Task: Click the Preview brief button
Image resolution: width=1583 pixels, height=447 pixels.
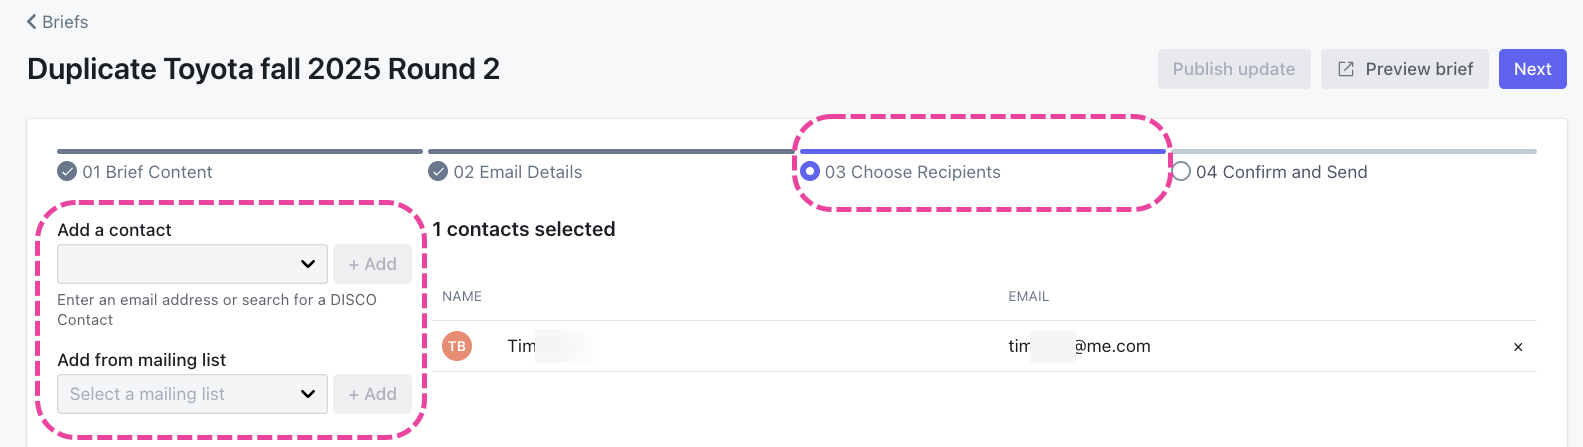Action: coord(1404,69)
